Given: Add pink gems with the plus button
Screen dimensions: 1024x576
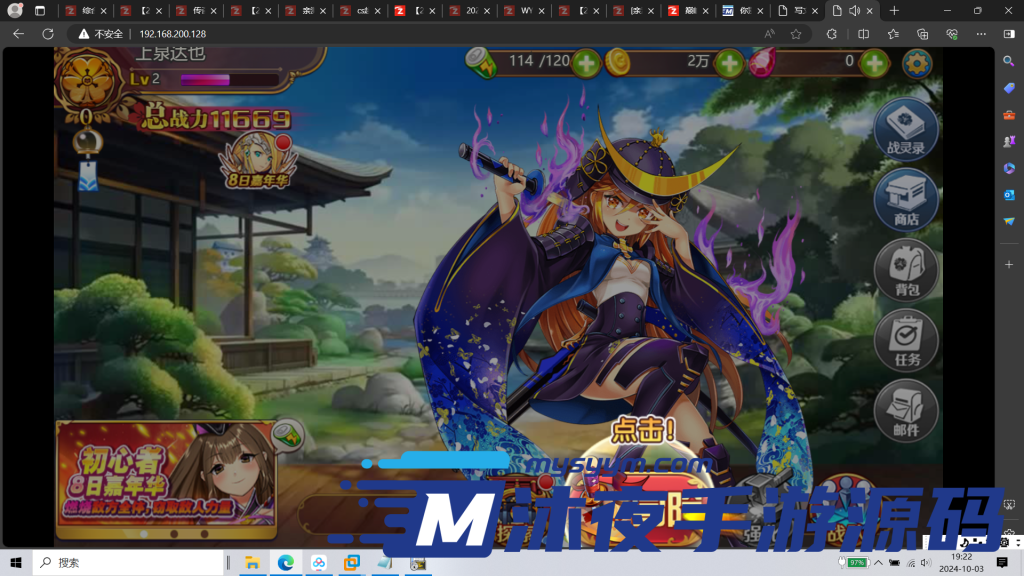Looking at the screenshot, I should point(874,64).
